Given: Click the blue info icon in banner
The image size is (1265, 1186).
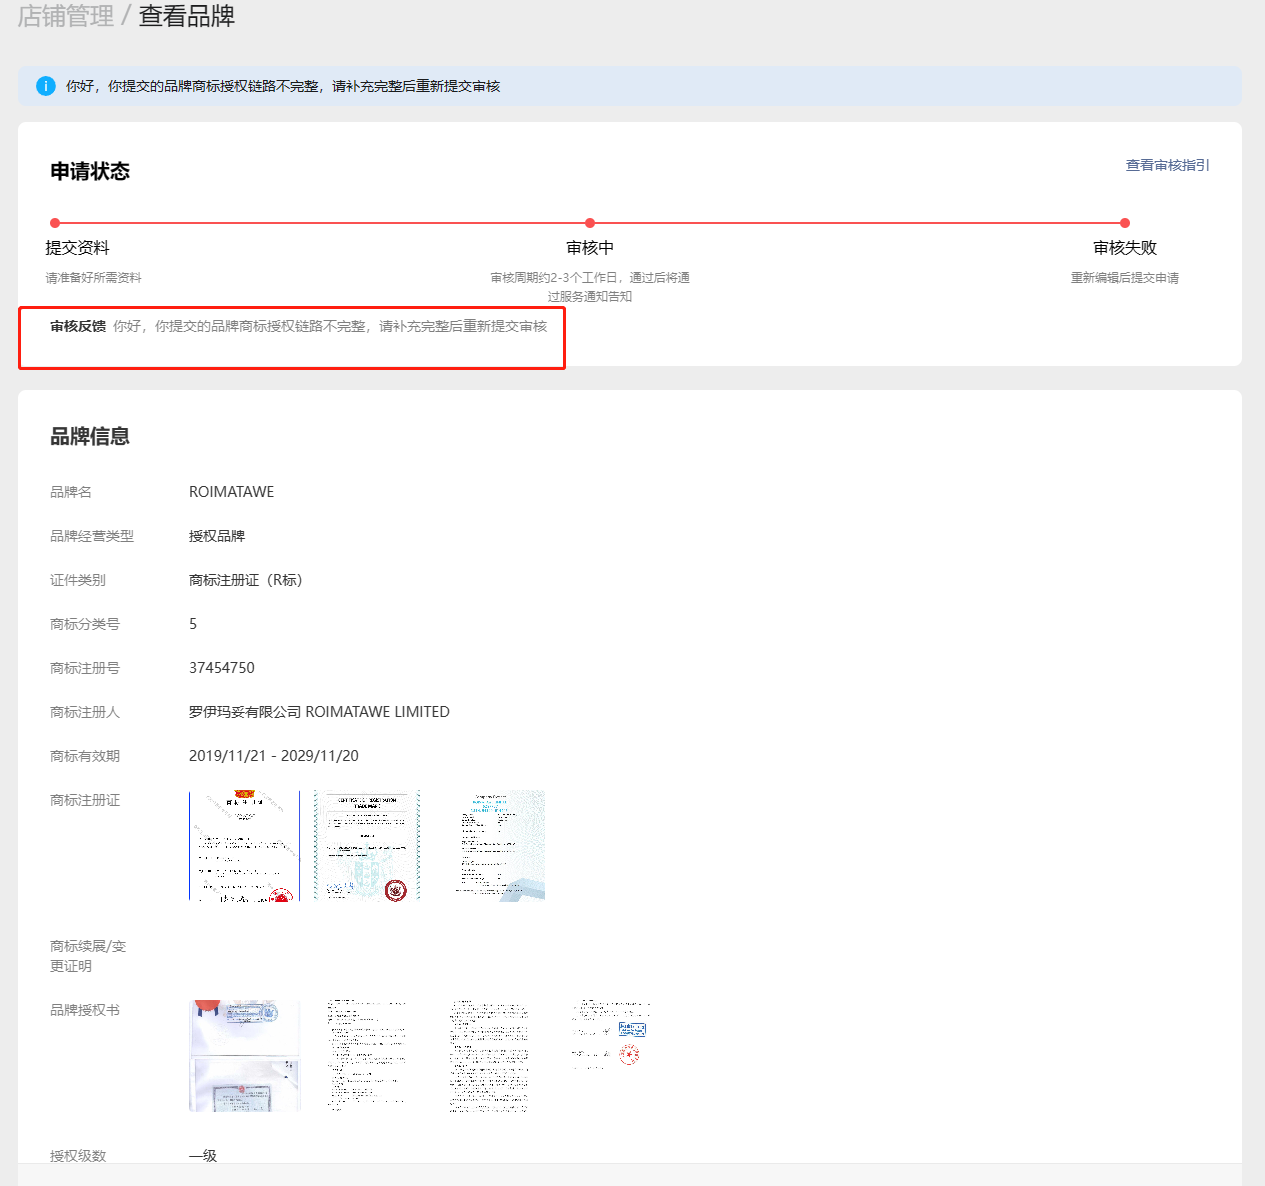Looking at the screenshot, I should [x=45, y=86].
